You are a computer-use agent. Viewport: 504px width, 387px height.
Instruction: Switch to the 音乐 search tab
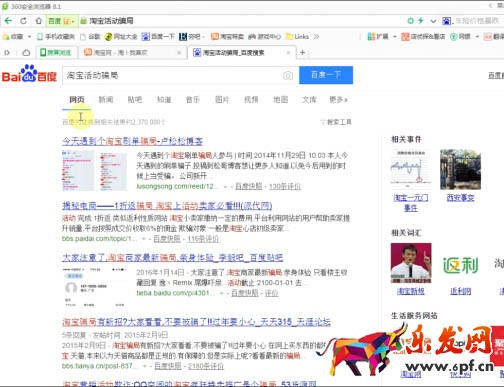[193, 100]
